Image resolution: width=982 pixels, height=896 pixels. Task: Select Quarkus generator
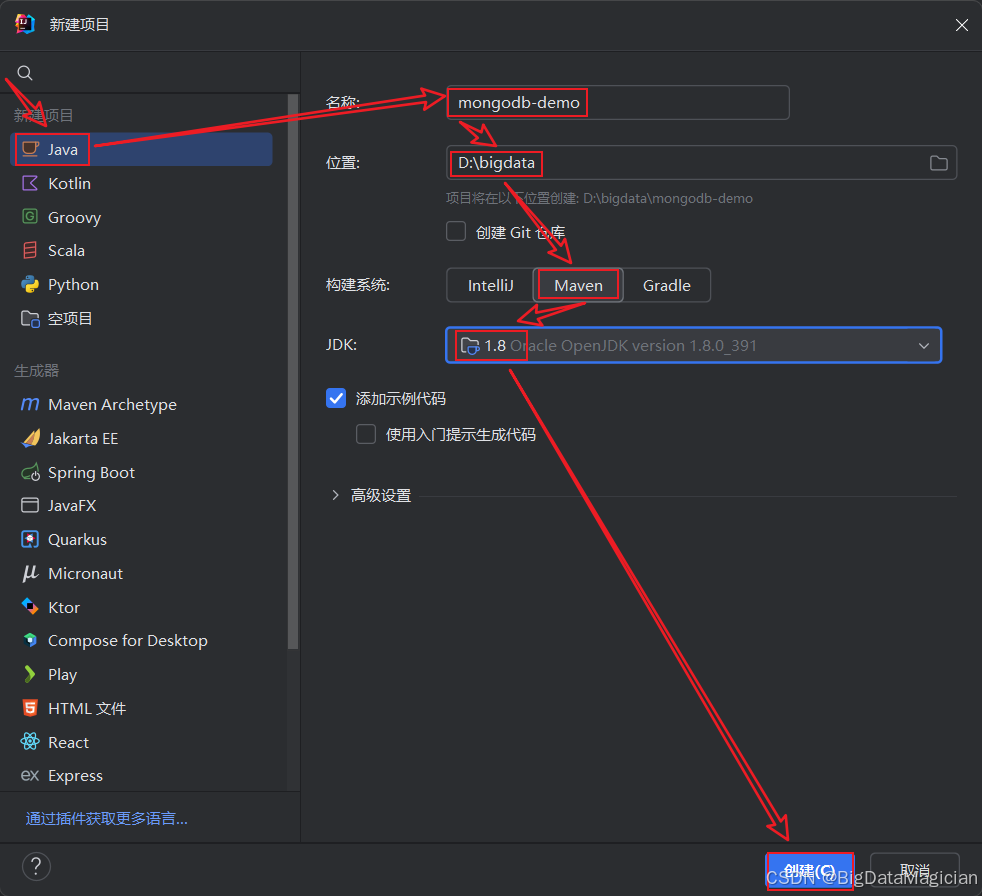click(142, 539)
